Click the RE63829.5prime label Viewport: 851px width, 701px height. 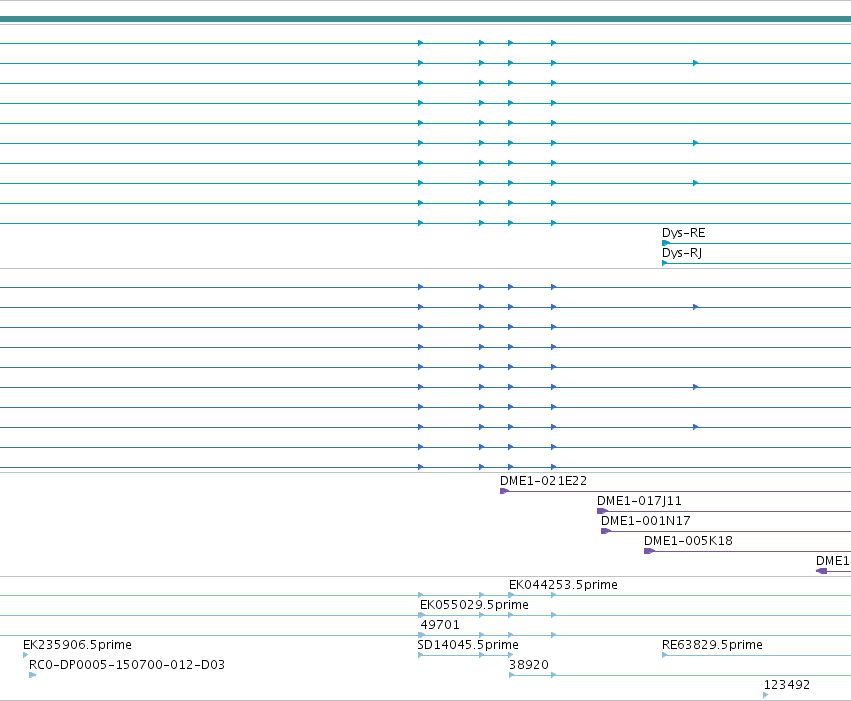712,645
